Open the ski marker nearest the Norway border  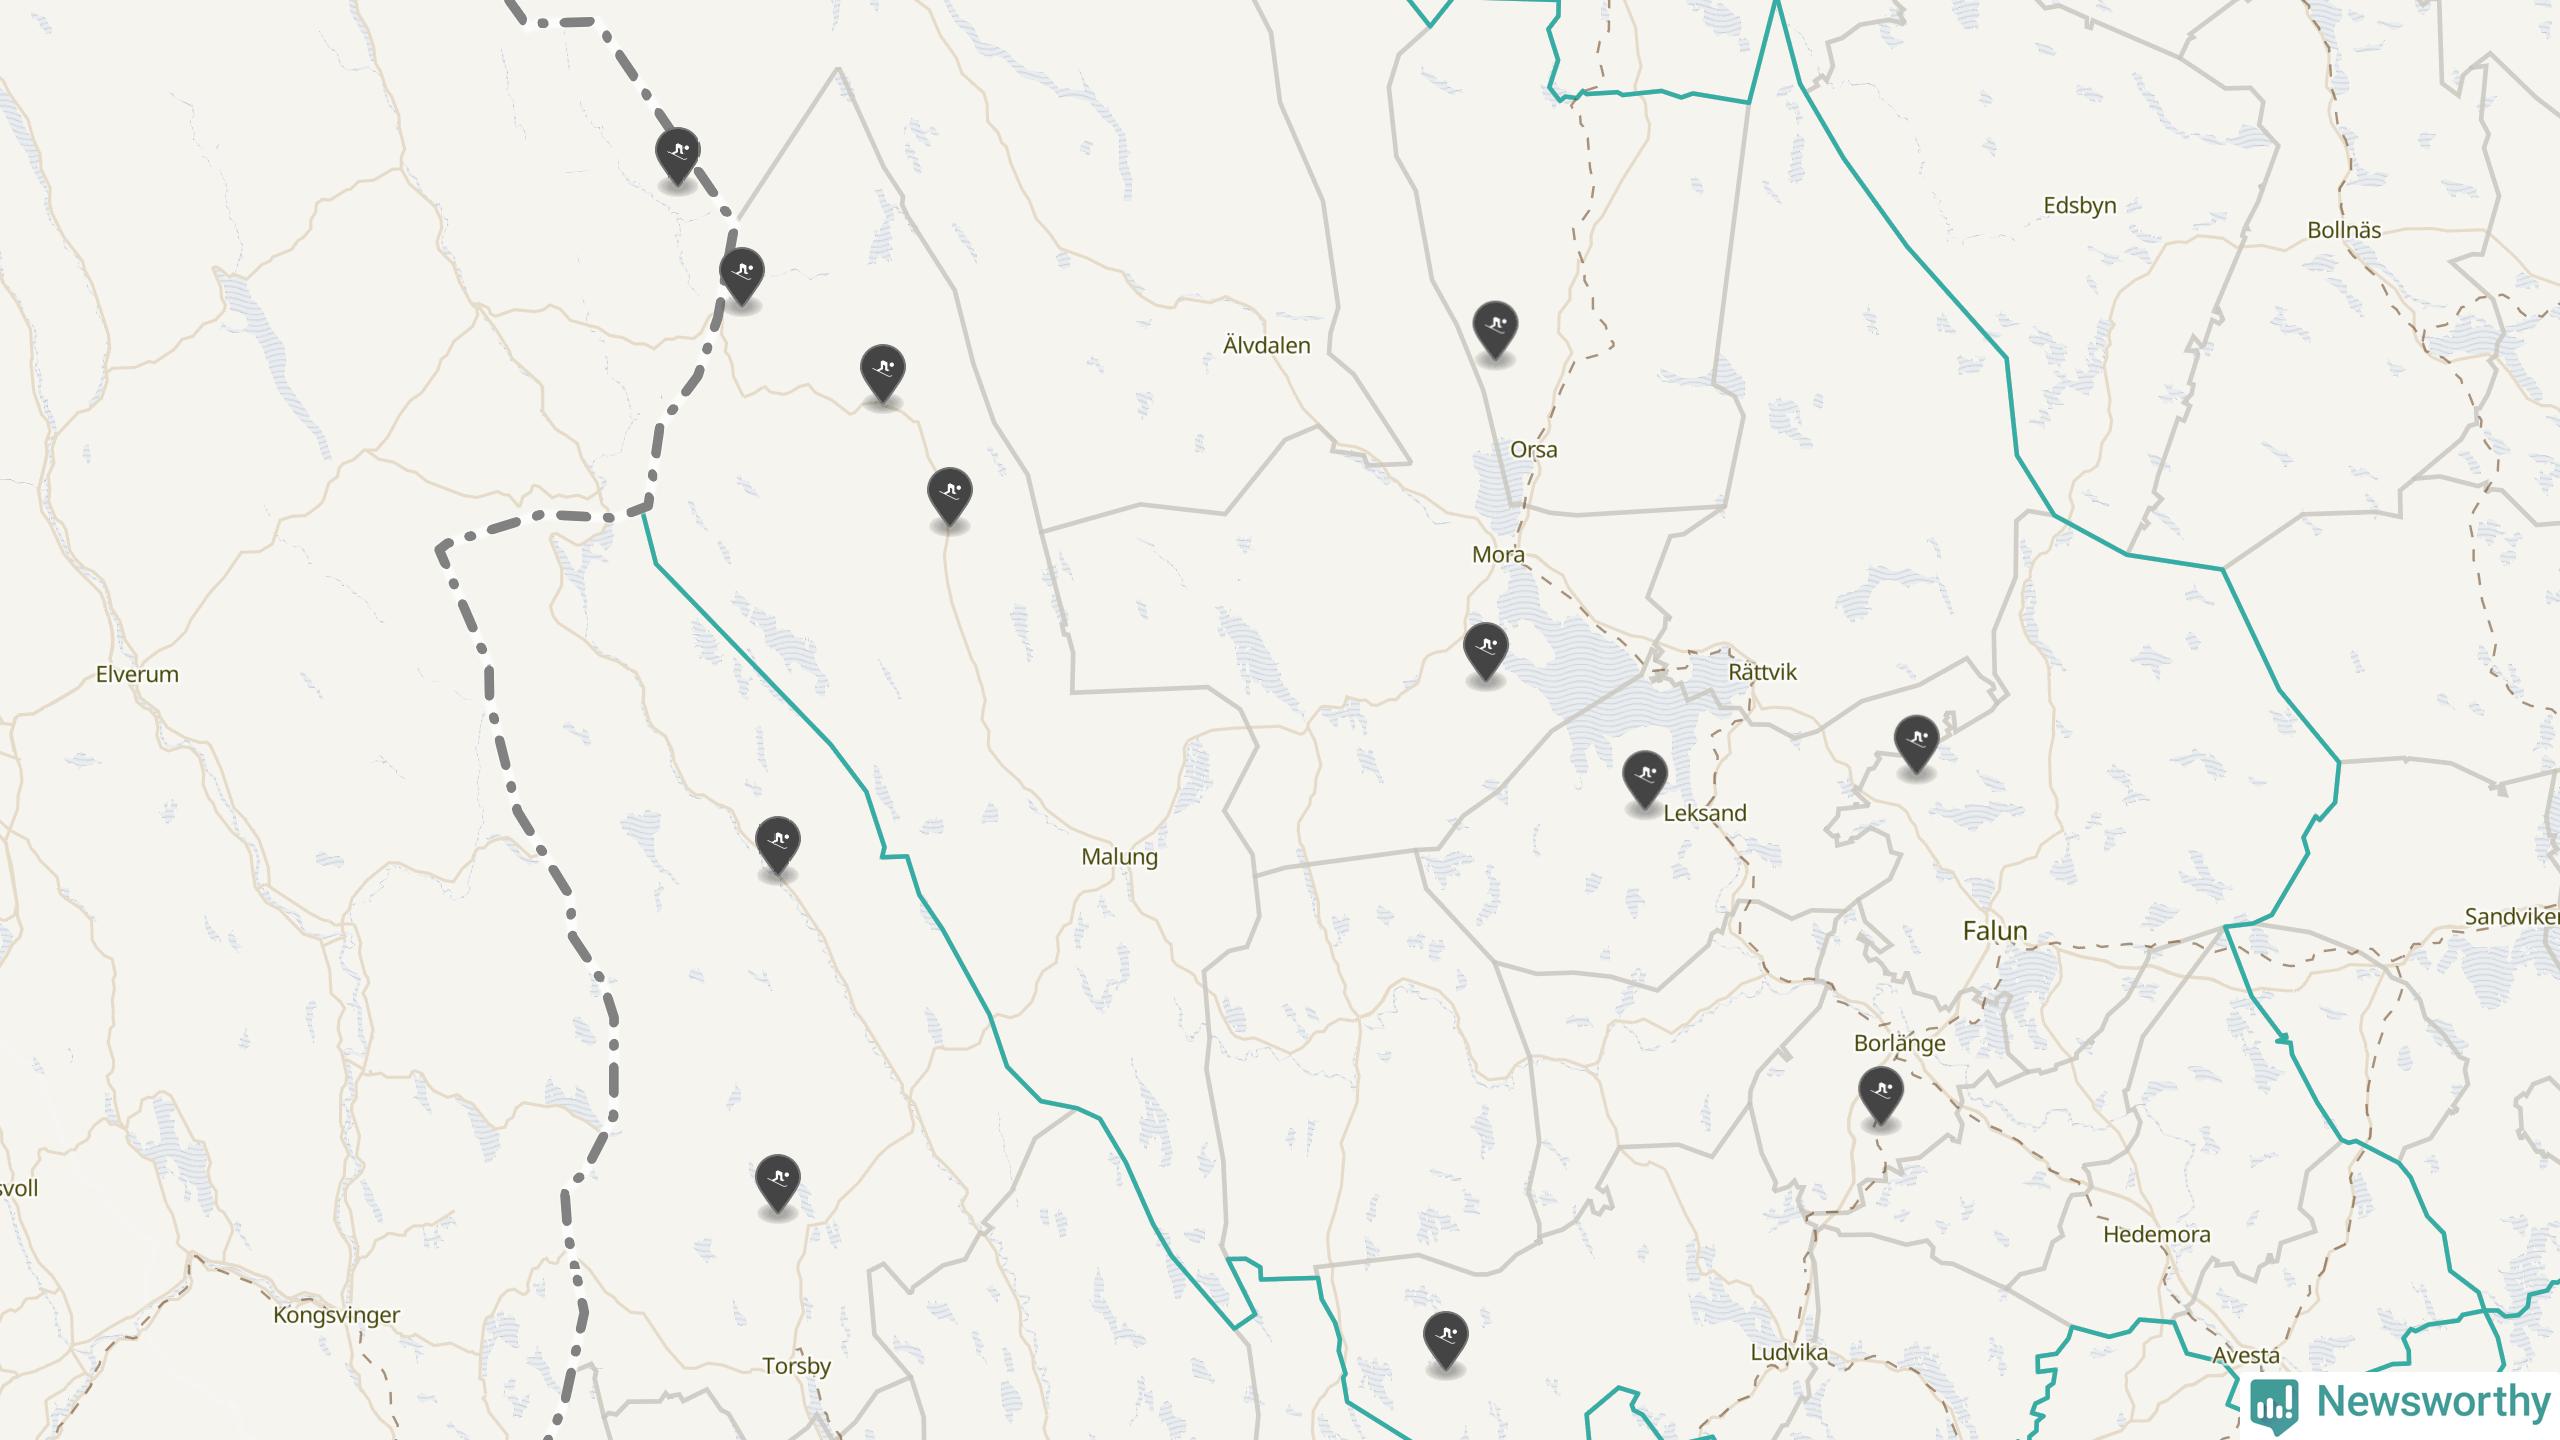(742, 276)
